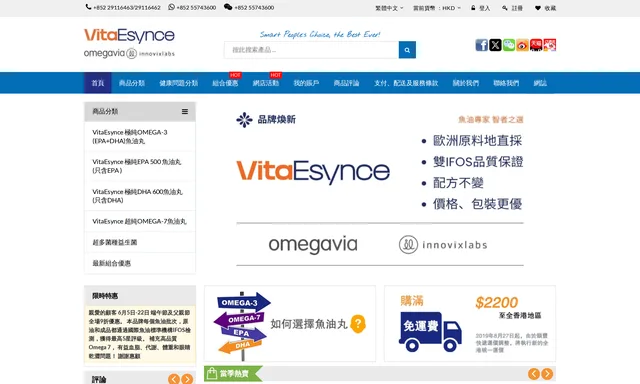The height and width of the screenshot is (384, 640).
Task: Open the Weibo social icon
Action: [522, 45]
